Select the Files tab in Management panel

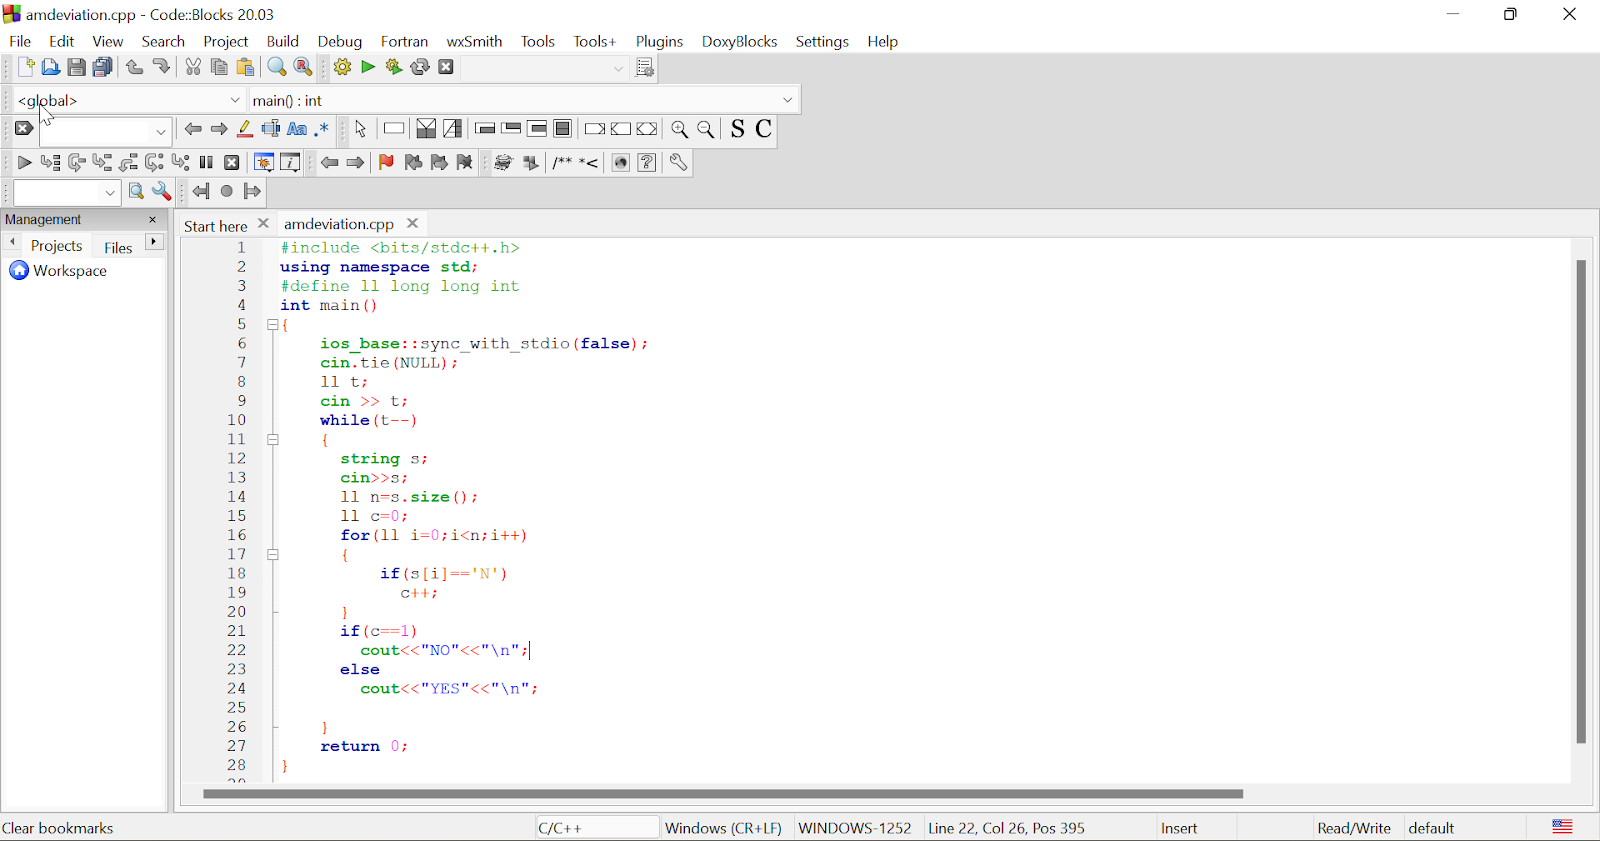coord(118,247)
